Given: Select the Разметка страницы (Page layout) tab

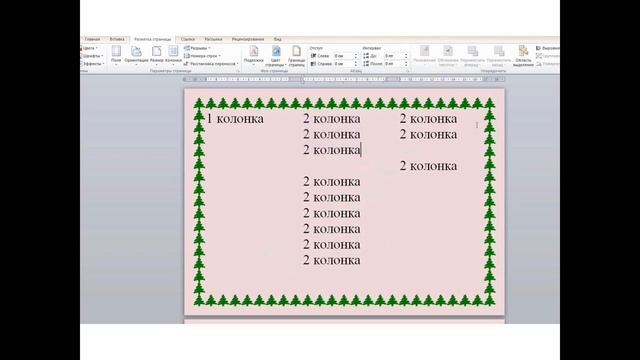Looking at the screenshot, I should [x=153, y=39].
